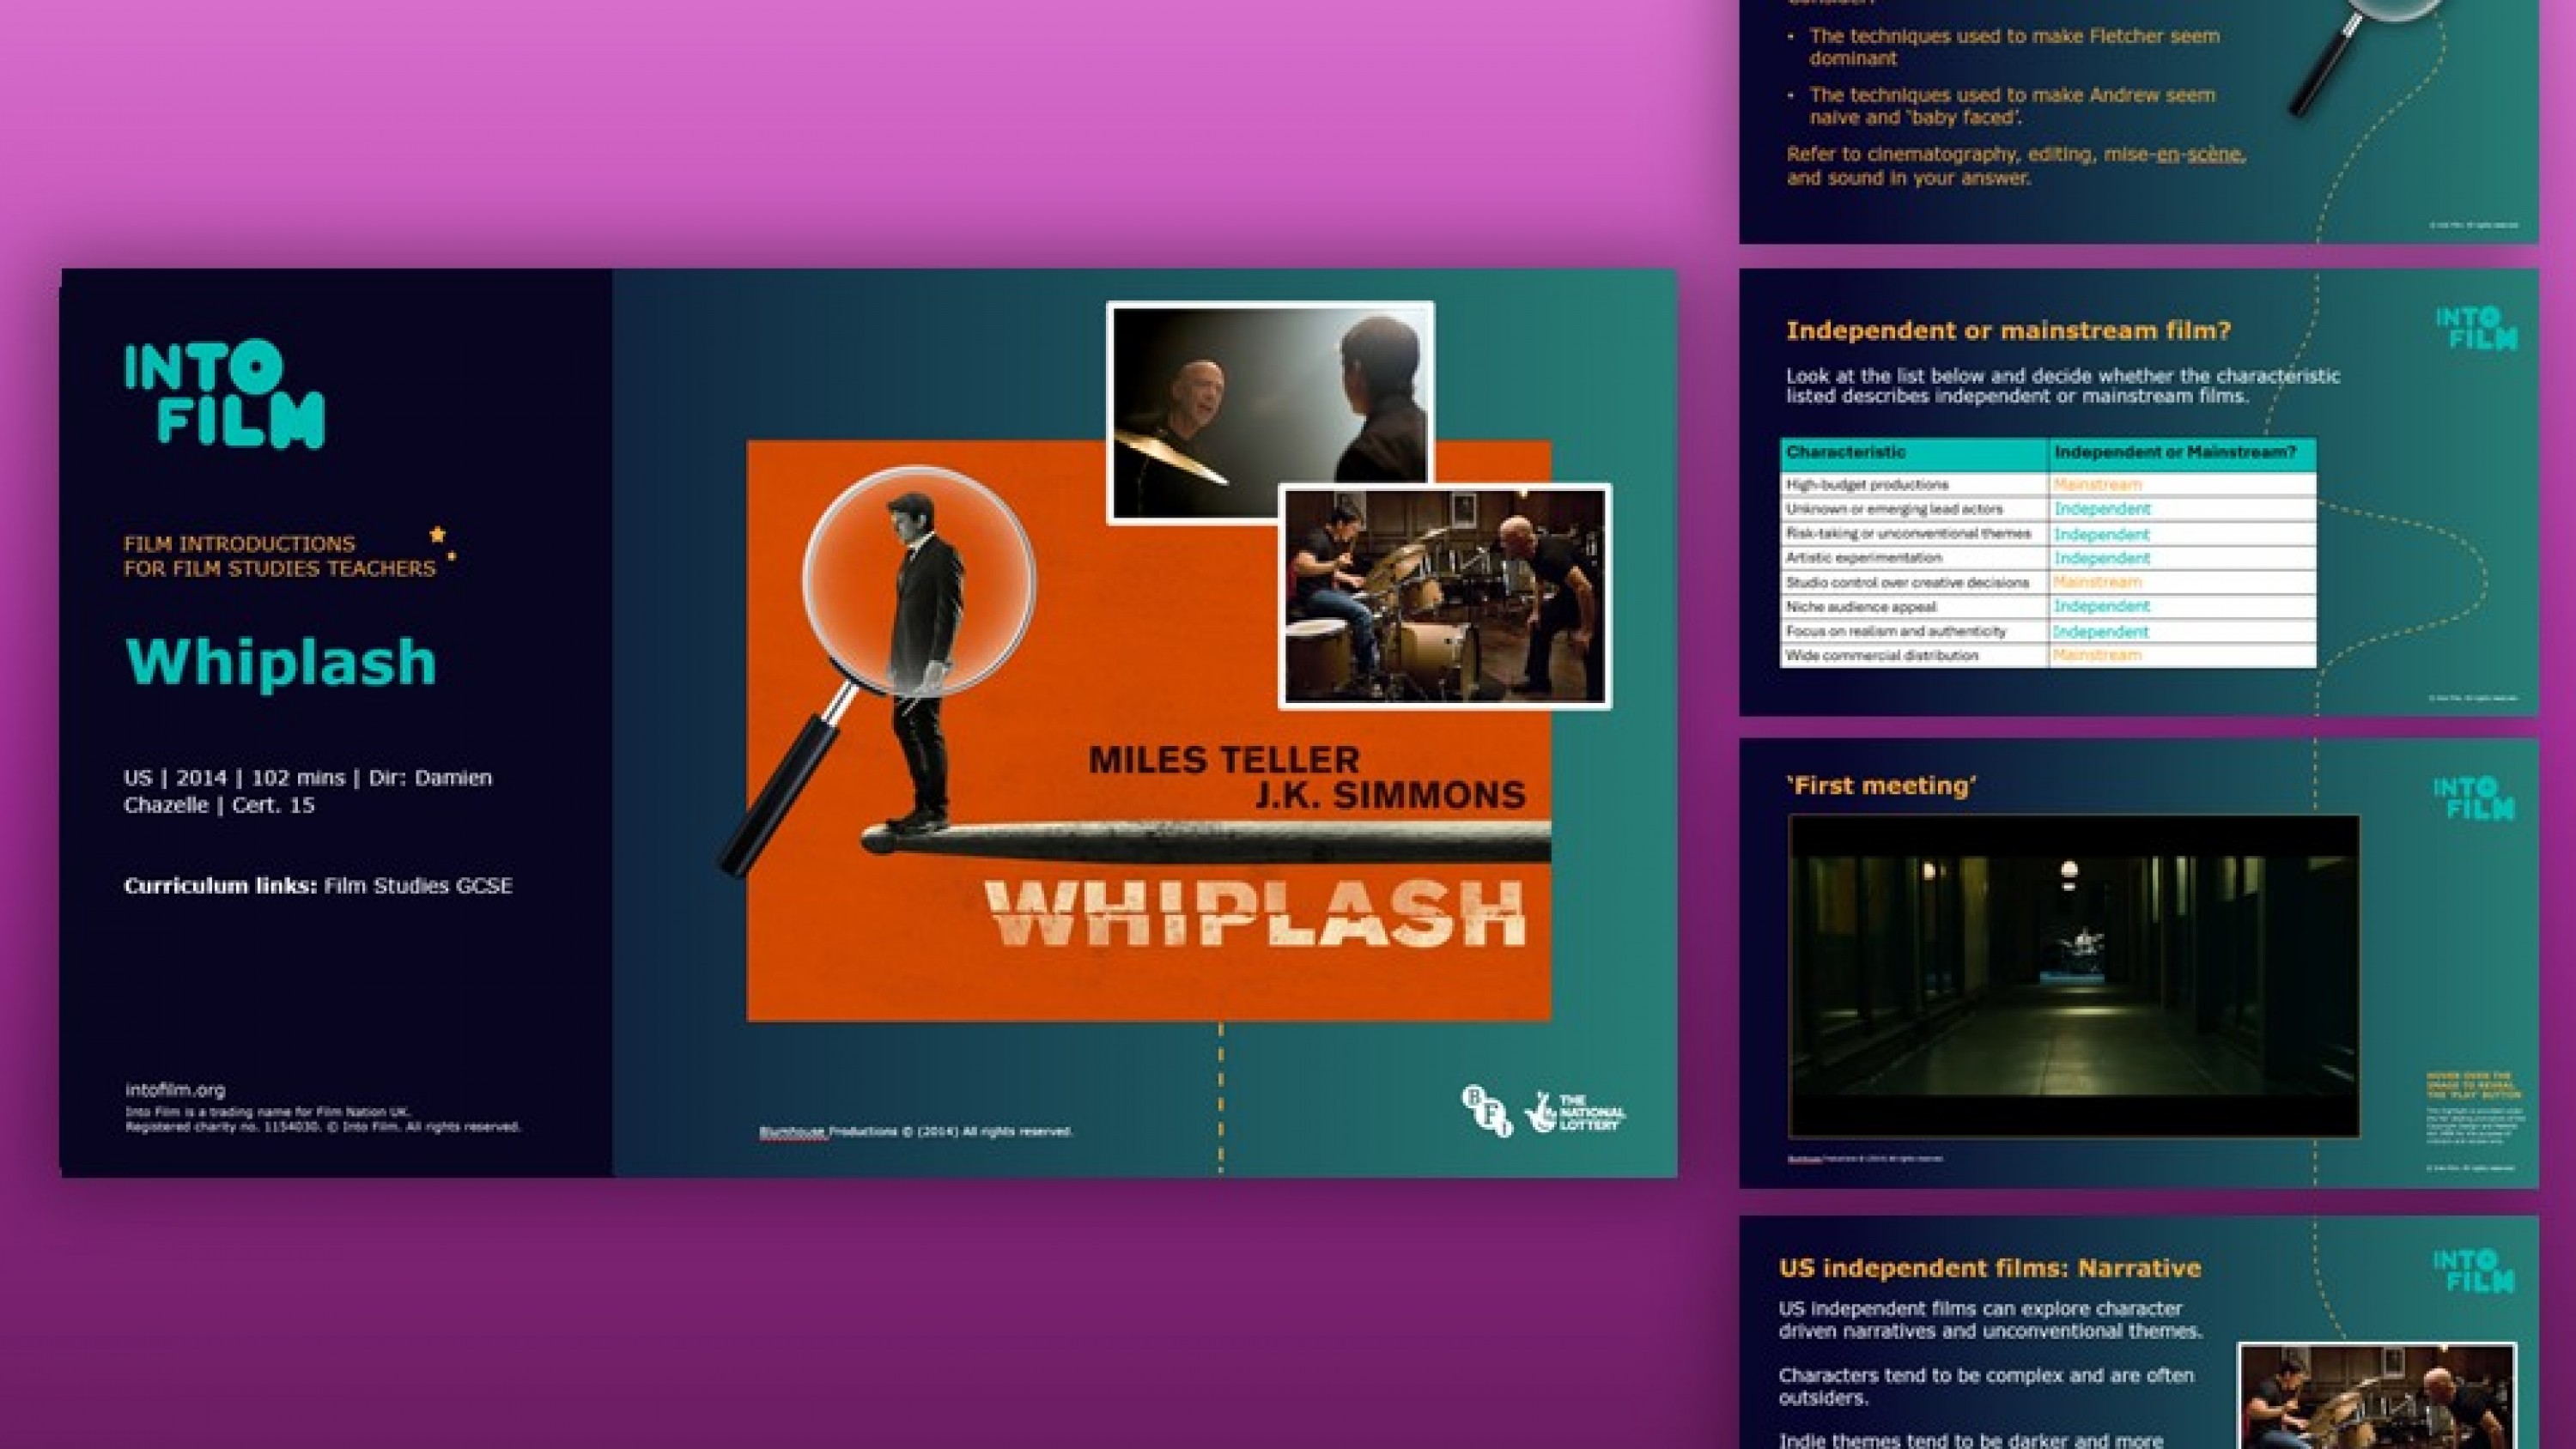2576x1449 pixels.
Task: Click 'FILM INTRODUCTIONS FOR FILM STUDIES TEACHERS' text
Action: 280,556
